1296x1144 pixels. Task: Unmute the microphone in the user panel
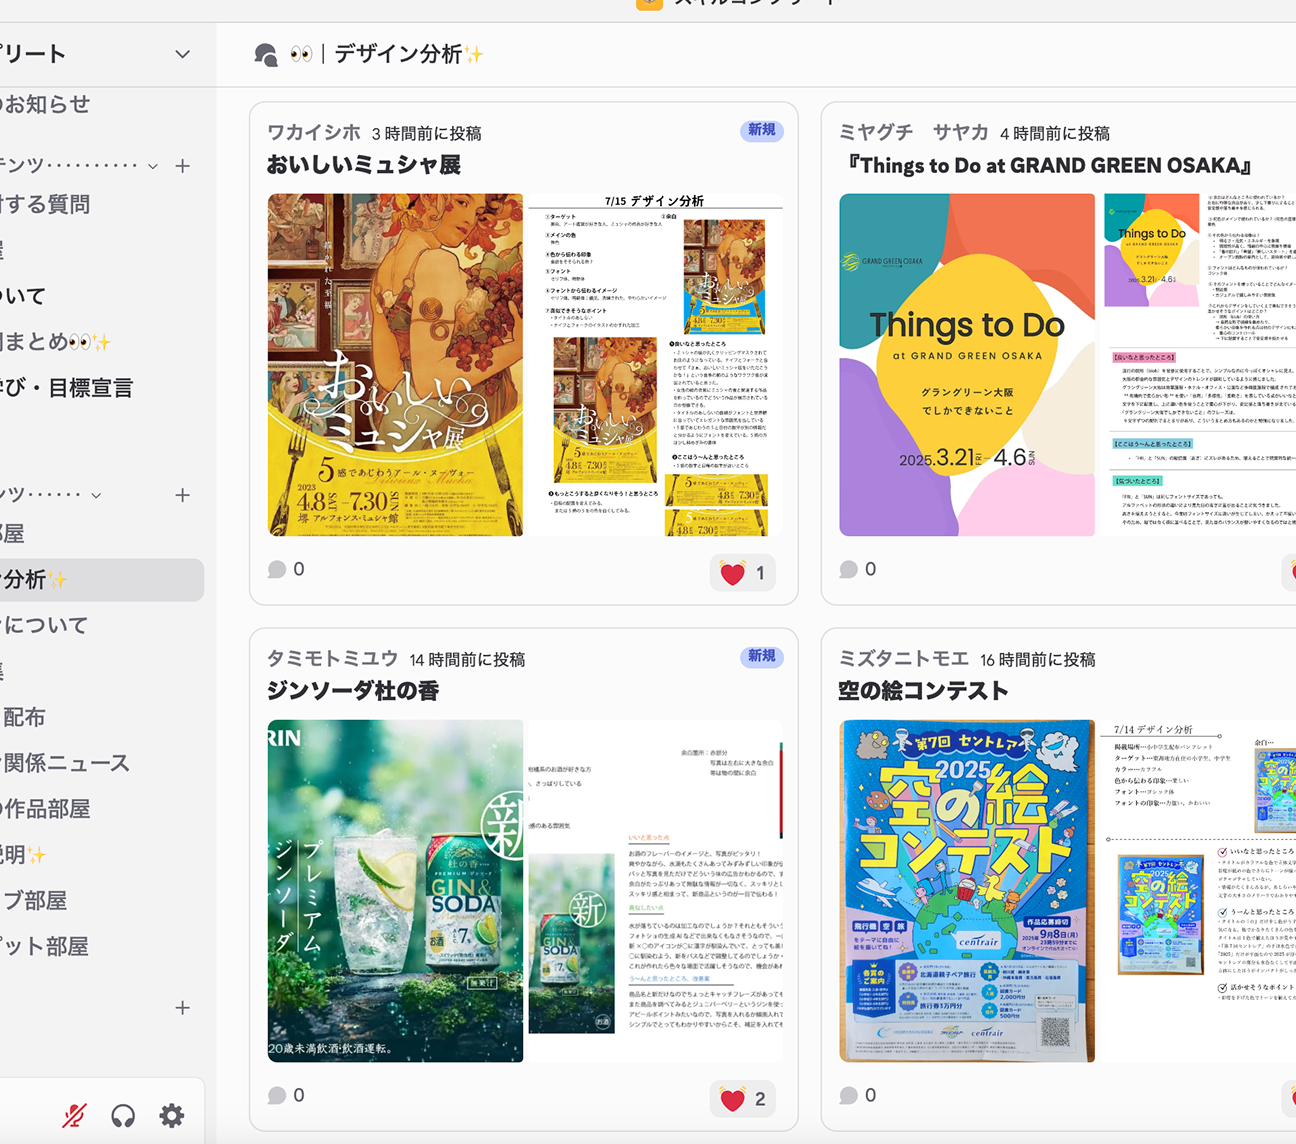point(74,1115)
